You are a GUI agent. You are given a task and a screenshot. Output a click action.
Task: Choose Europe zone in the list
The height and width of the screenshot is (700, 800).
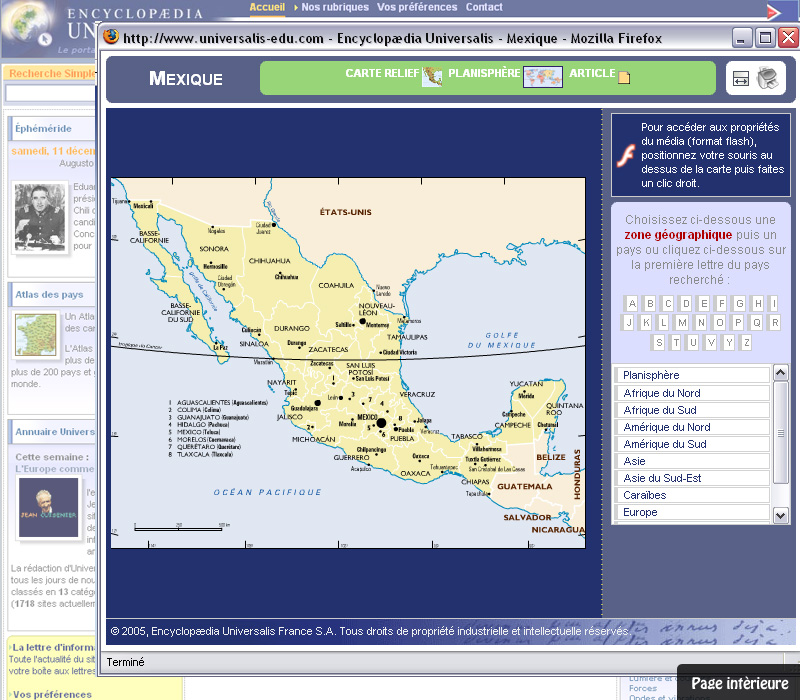pyautogui.click(x=692, y=512)
